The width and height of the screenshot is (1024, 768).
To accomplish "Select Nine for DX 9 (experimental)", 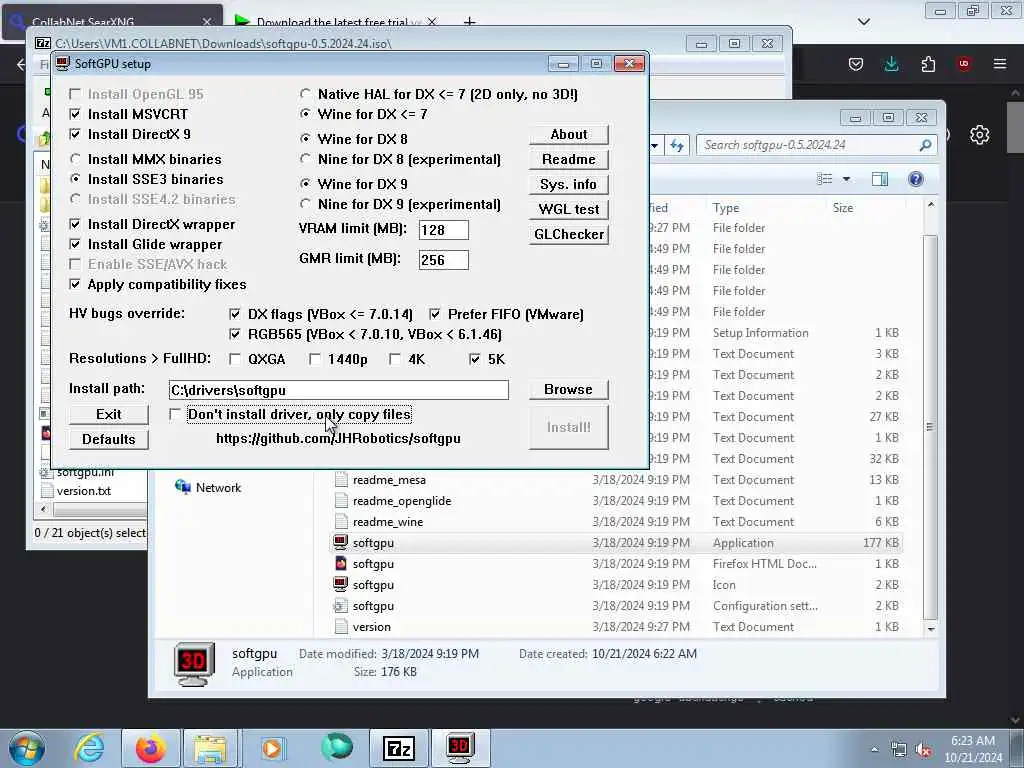I will point(305,204).
